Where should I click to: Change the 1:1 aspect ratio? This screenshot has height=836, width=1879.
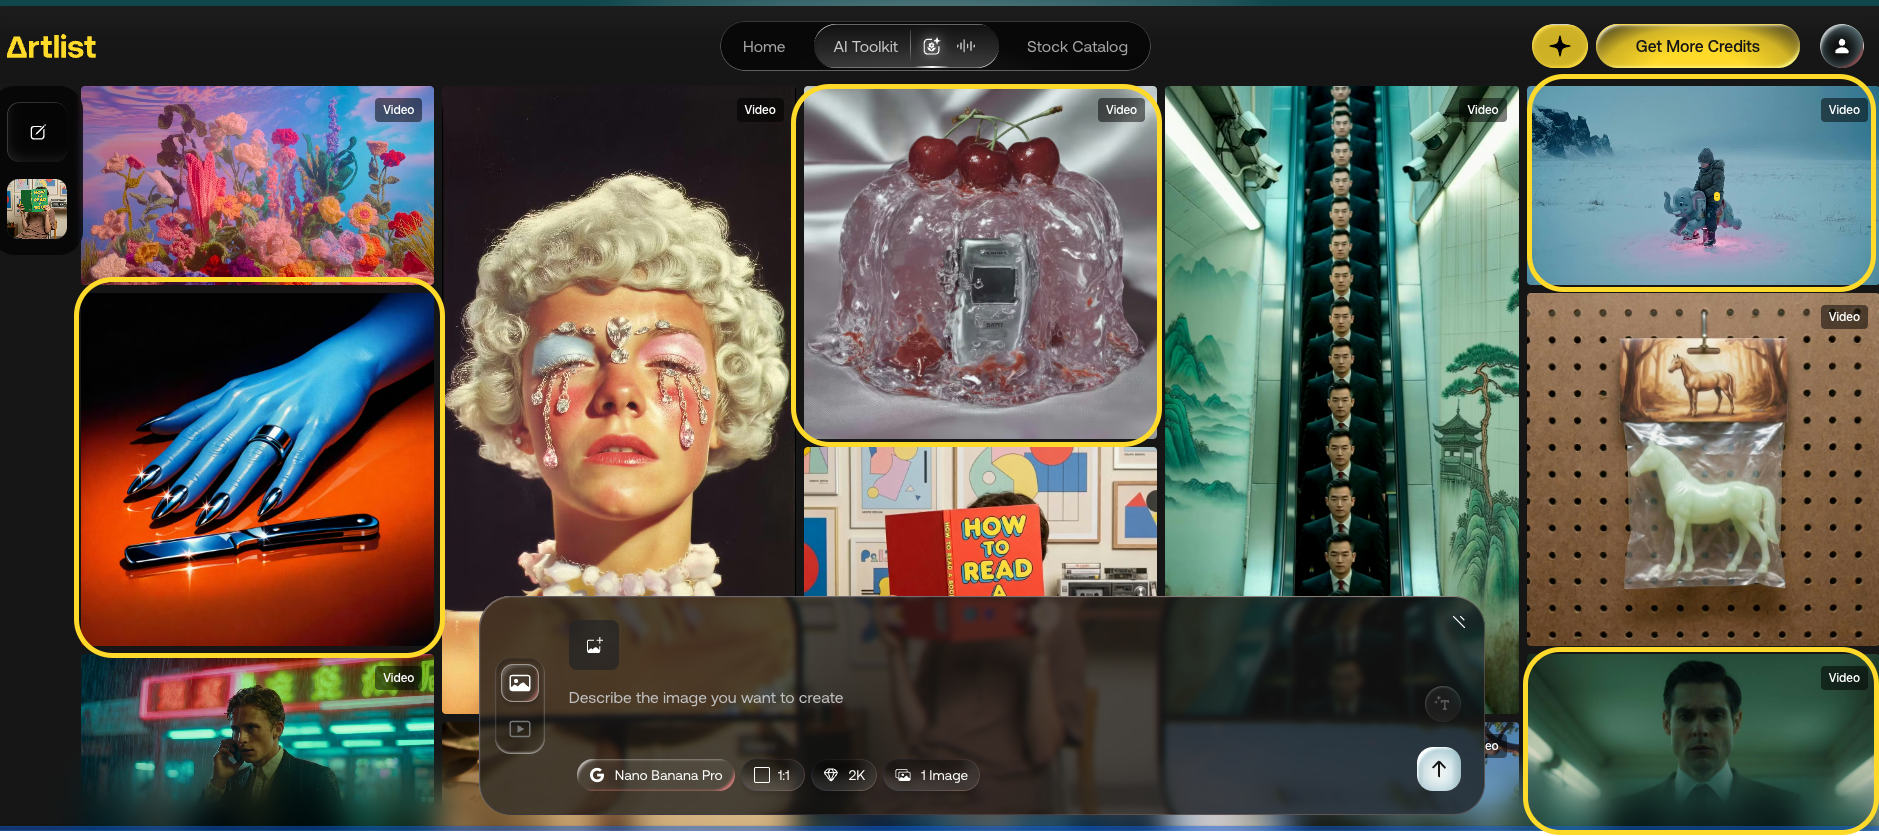click(x=773, y=775)
